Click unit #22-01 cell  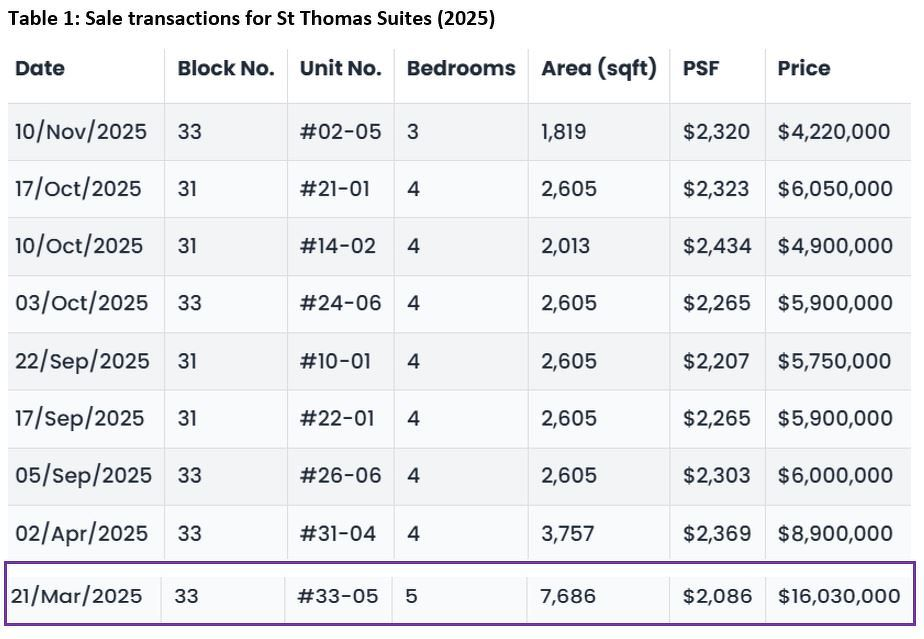coord(336,418)
